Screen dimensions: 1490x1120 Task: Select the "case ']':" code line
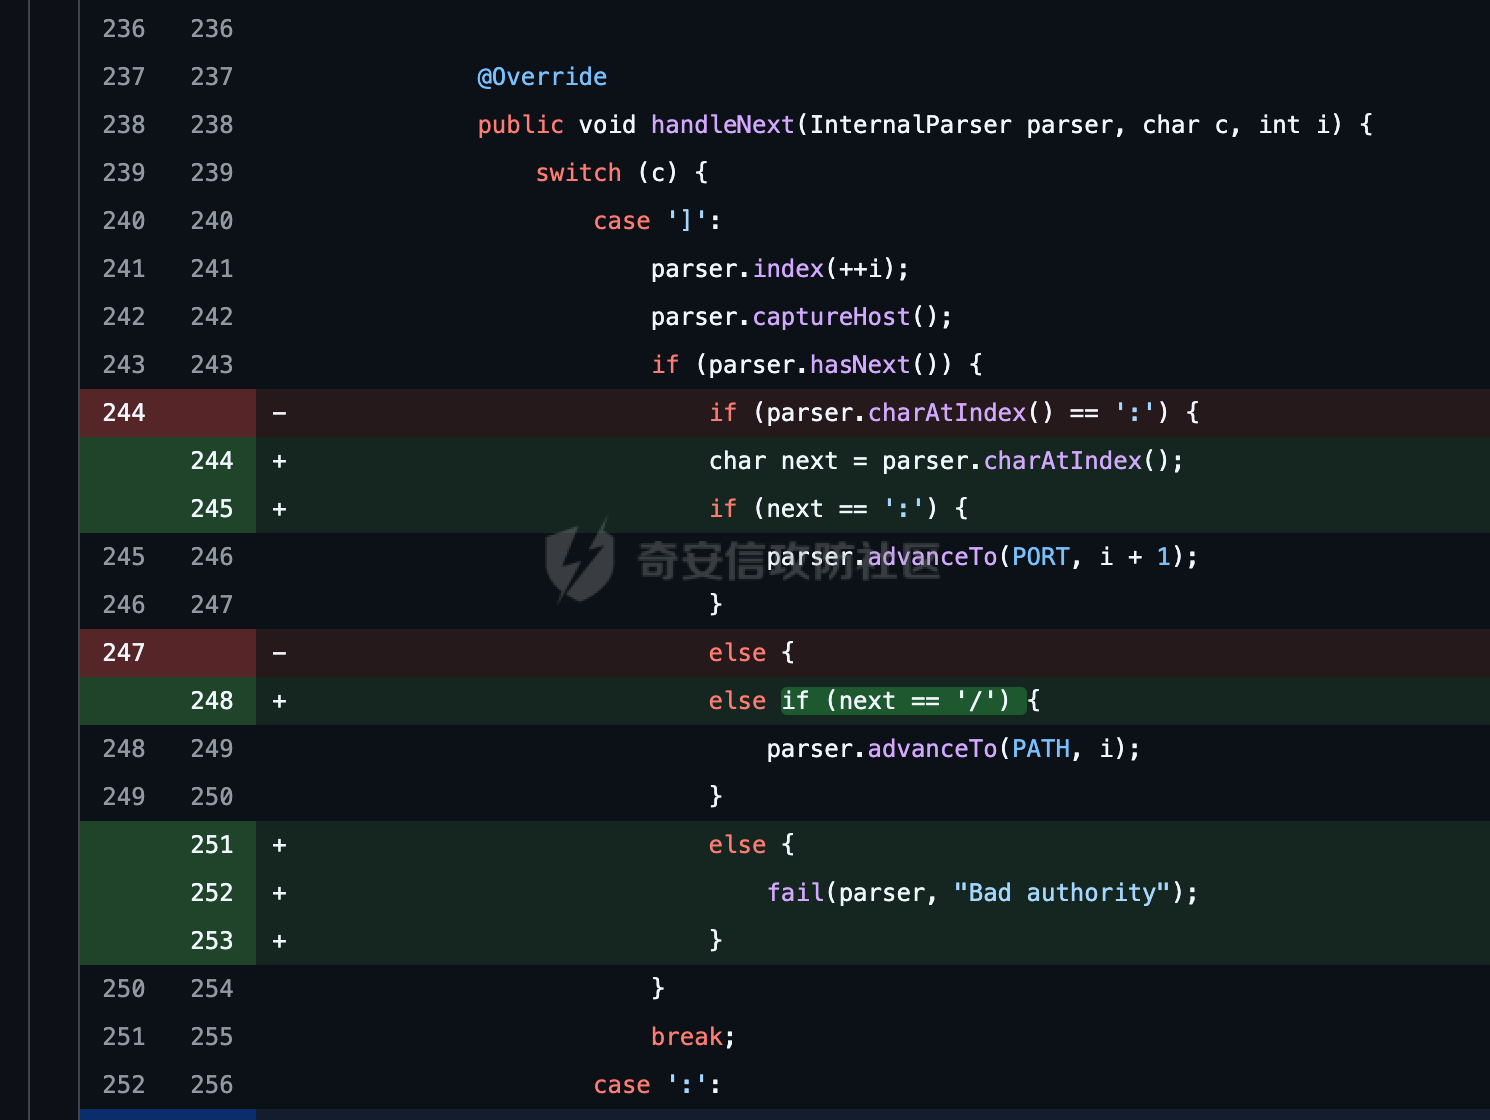(x=657, y=221)
